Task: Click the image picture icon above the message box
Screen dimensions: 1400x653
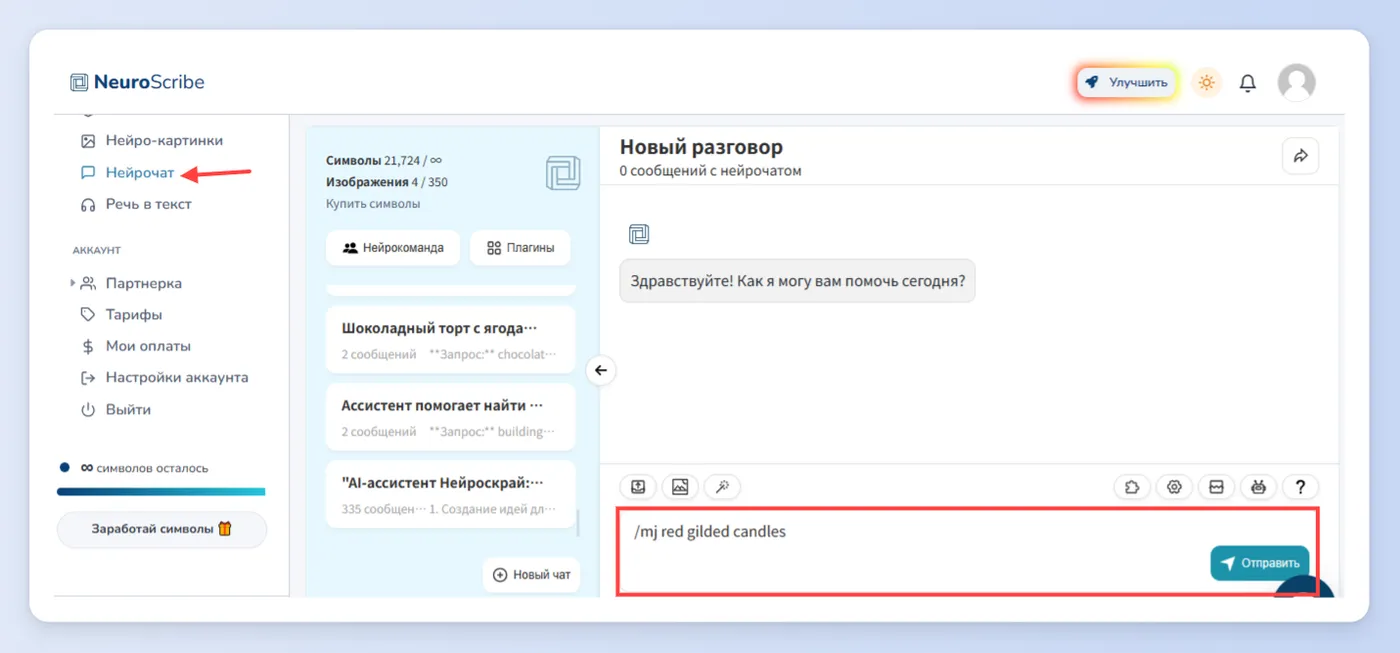Action: pos(680,487)
